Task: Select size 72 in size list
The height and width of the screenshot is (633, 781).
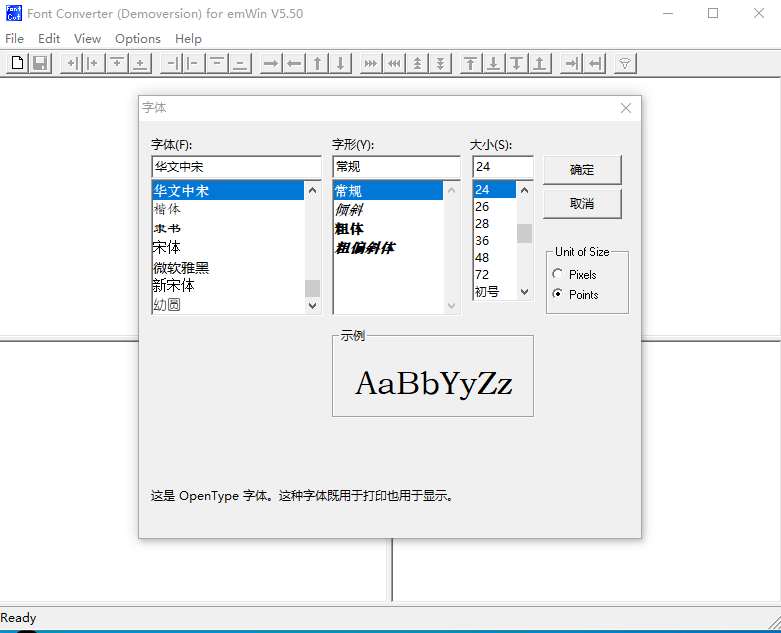Action: 495,274
